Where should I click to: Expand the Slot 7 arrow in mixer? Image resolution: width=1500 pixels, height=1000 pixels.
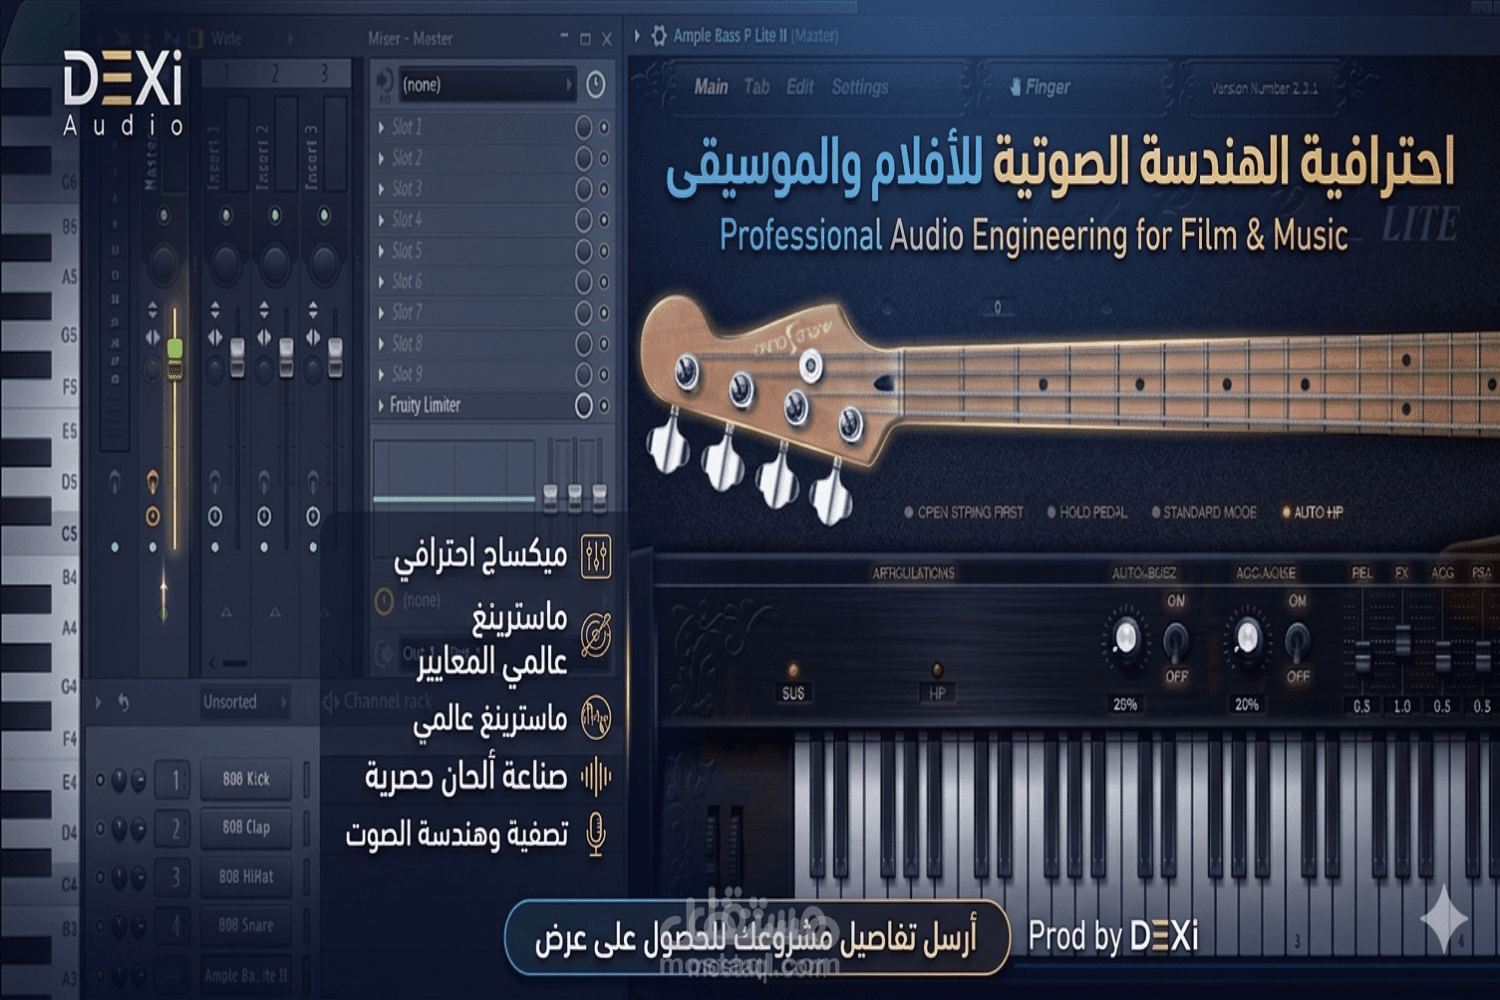381,312
